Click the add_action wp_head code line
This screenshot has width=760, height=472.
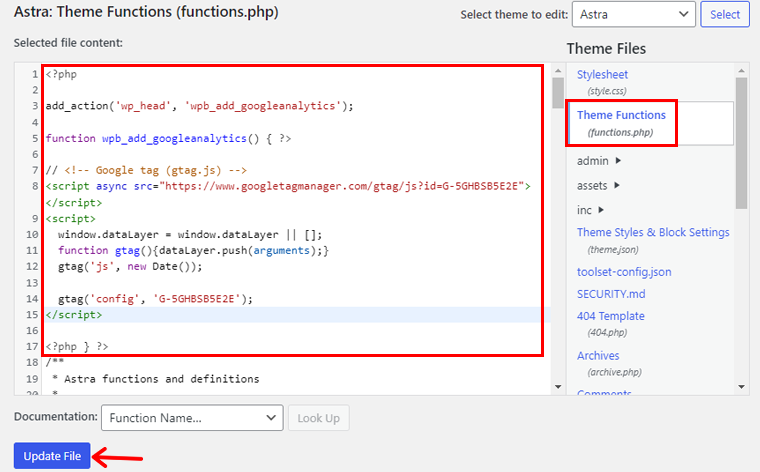[x=199, y=106]
